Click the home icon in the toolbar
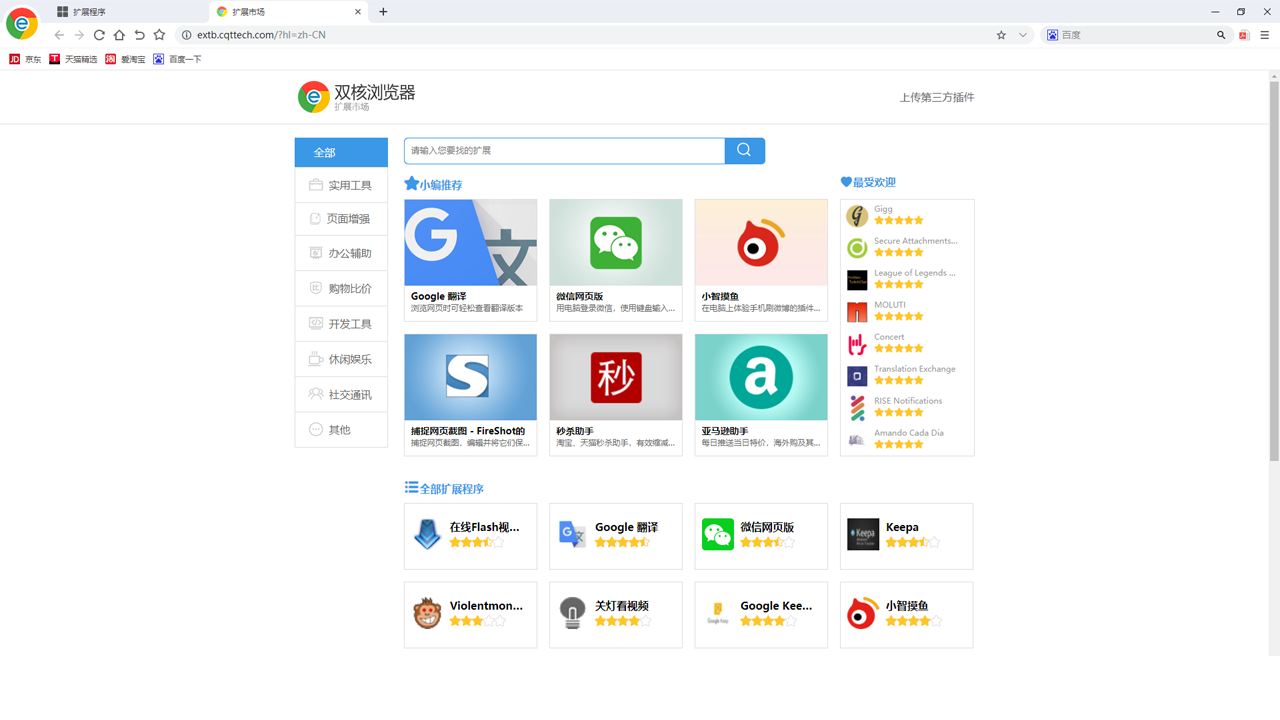Image resolution: width=1280 pixels, height=720 pixels. (x=118, y=34)
